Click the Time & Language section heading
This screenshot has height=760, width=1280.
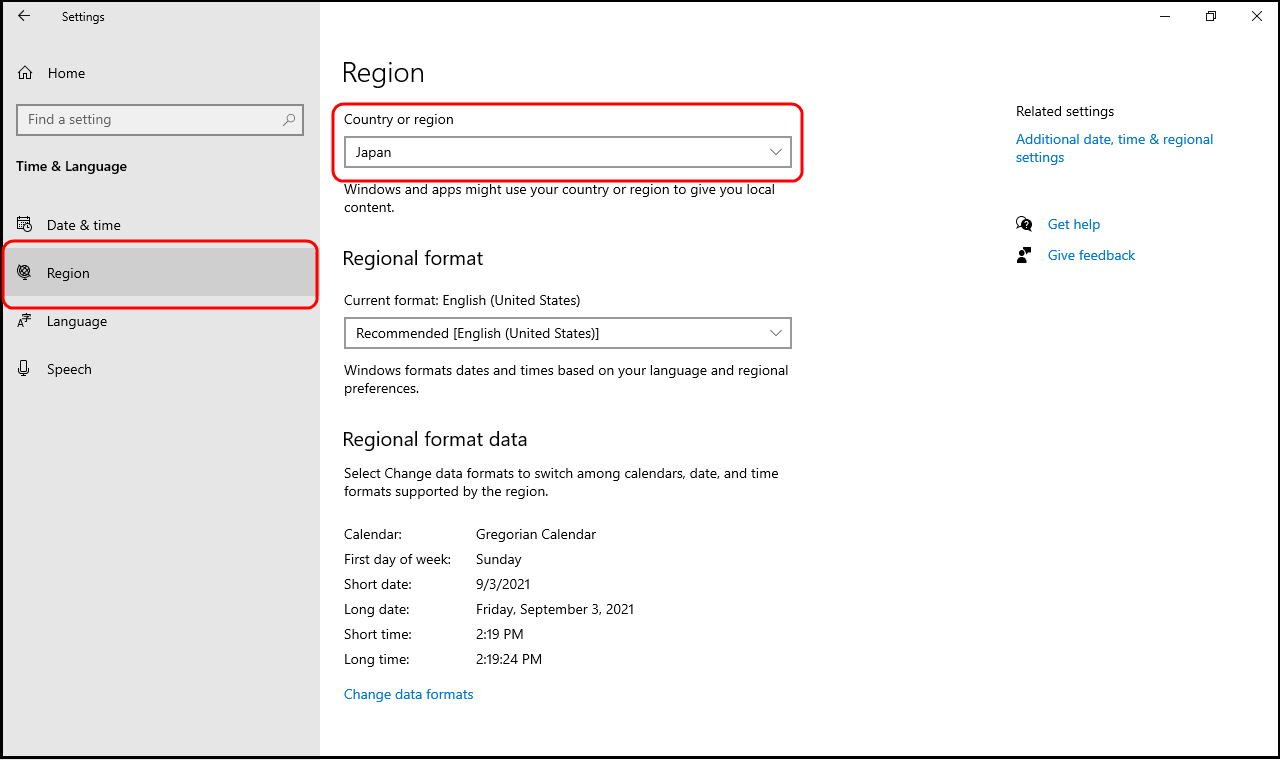(x=72, y=166)
